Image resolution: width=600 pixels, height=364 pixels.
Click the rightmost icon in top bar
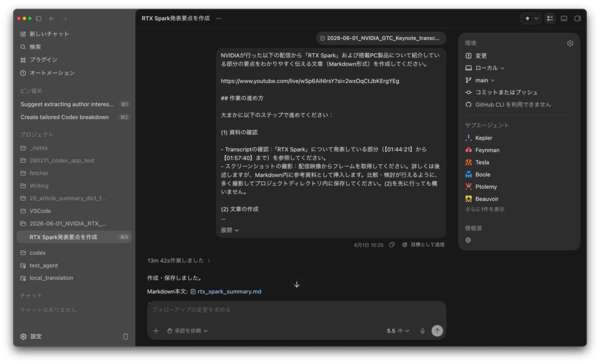pos(577,18)
